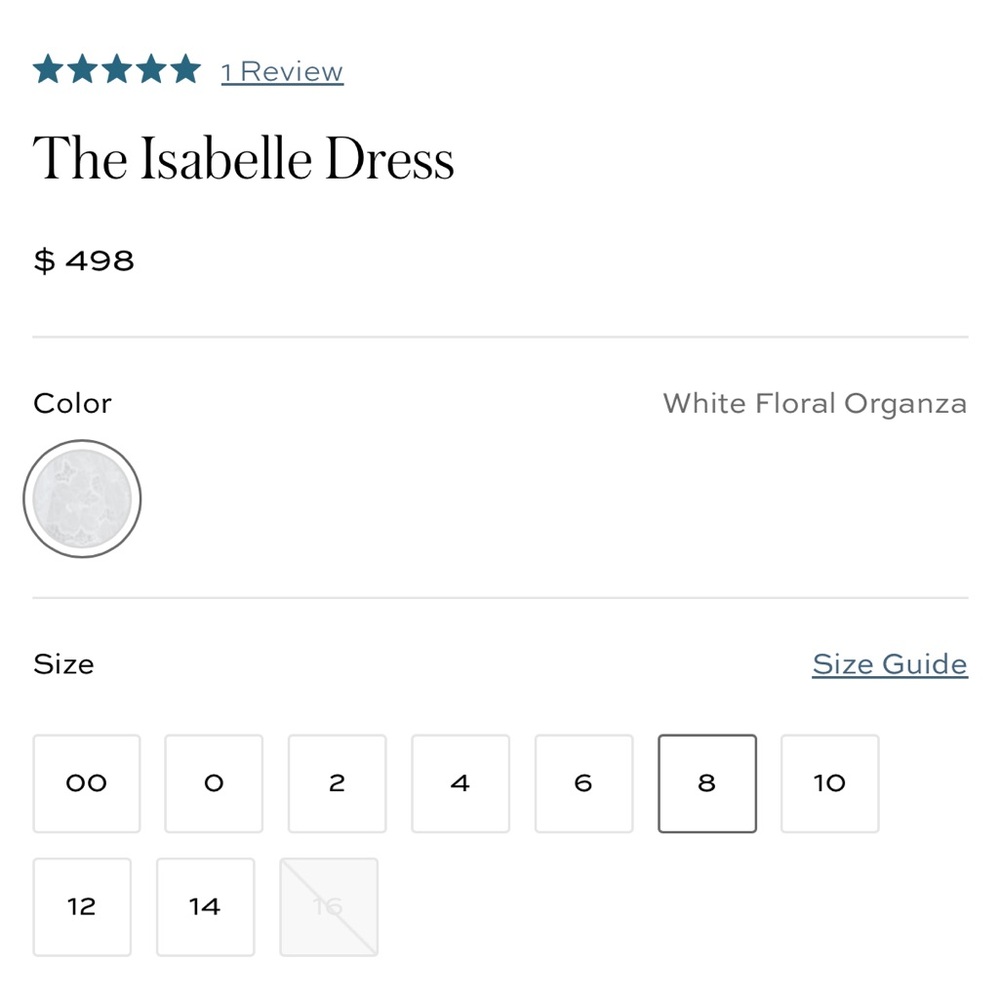Open the Size Guide
Screen dimensions: 1000x1000
point(889,663)
